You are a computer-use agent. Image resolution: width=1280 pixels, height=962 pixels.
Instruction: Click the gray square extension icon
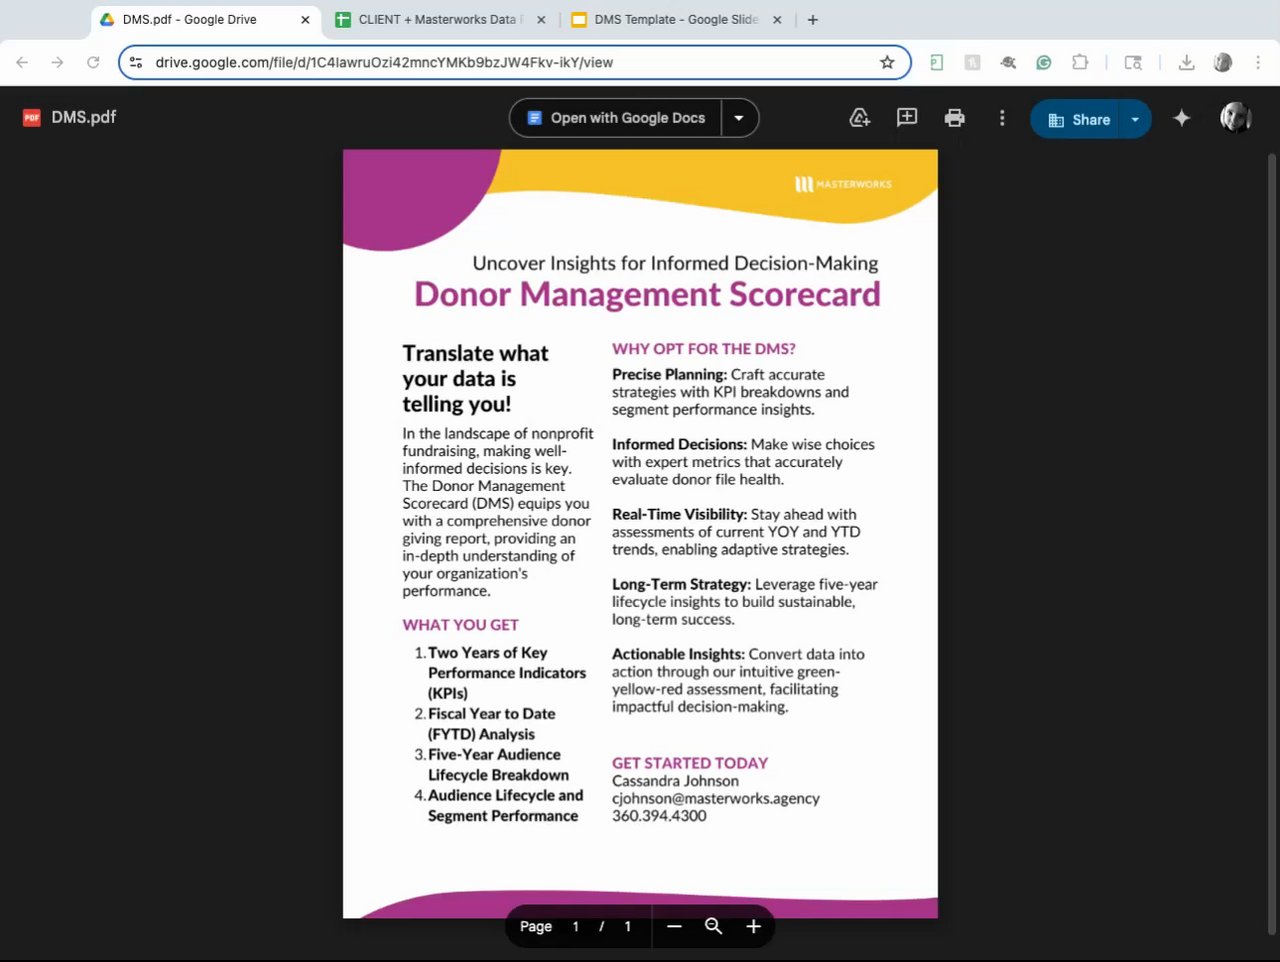(972, 62)
